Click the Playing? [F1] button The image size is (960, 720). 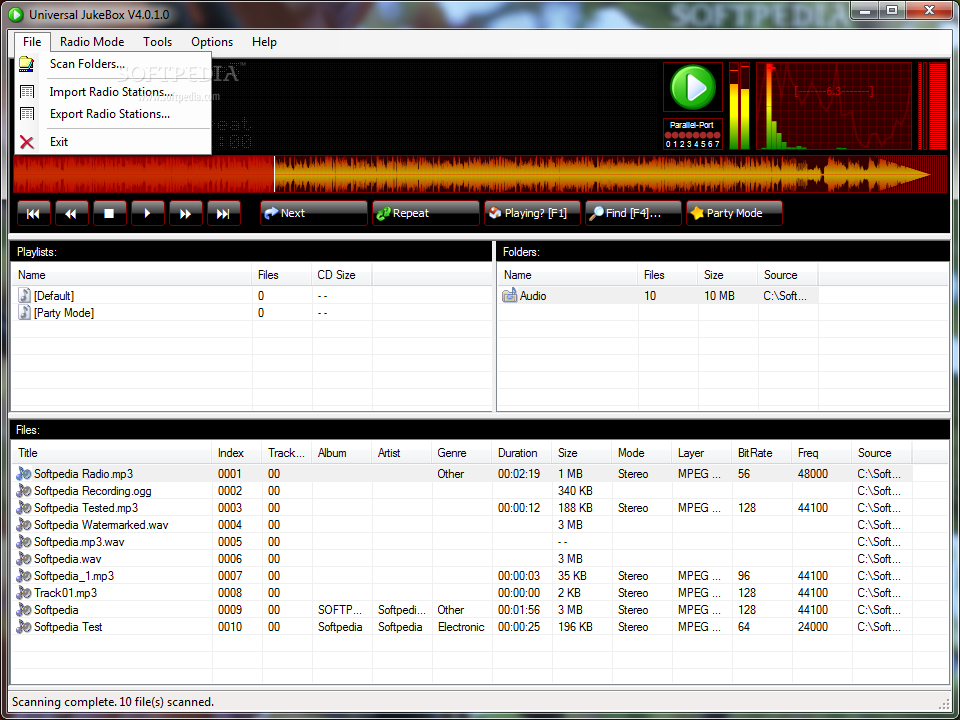pos(532,214)
